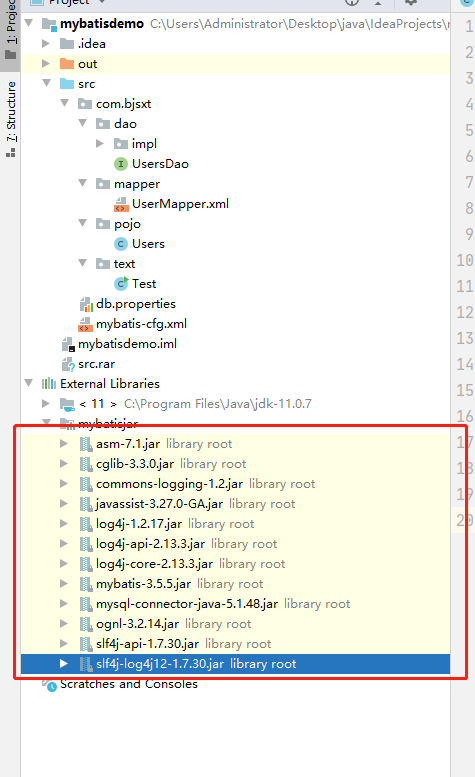
Task: Select the src.rar file
Action: [x=96, y=364]
